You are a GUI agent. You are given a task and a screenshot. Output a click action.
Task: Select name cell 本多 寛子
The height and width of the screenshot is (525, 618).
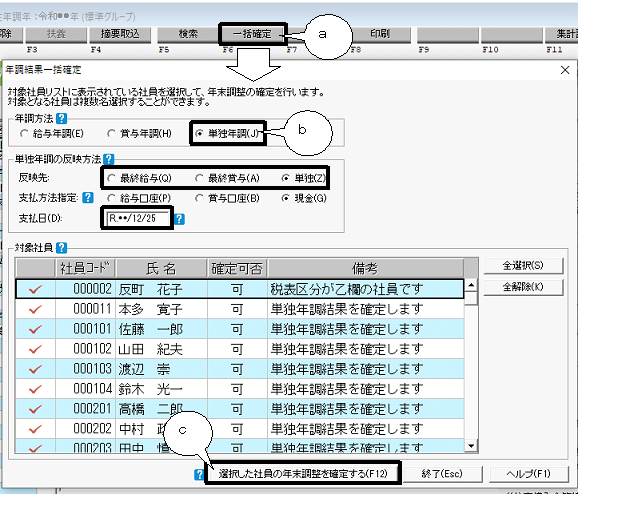point(161,309)
